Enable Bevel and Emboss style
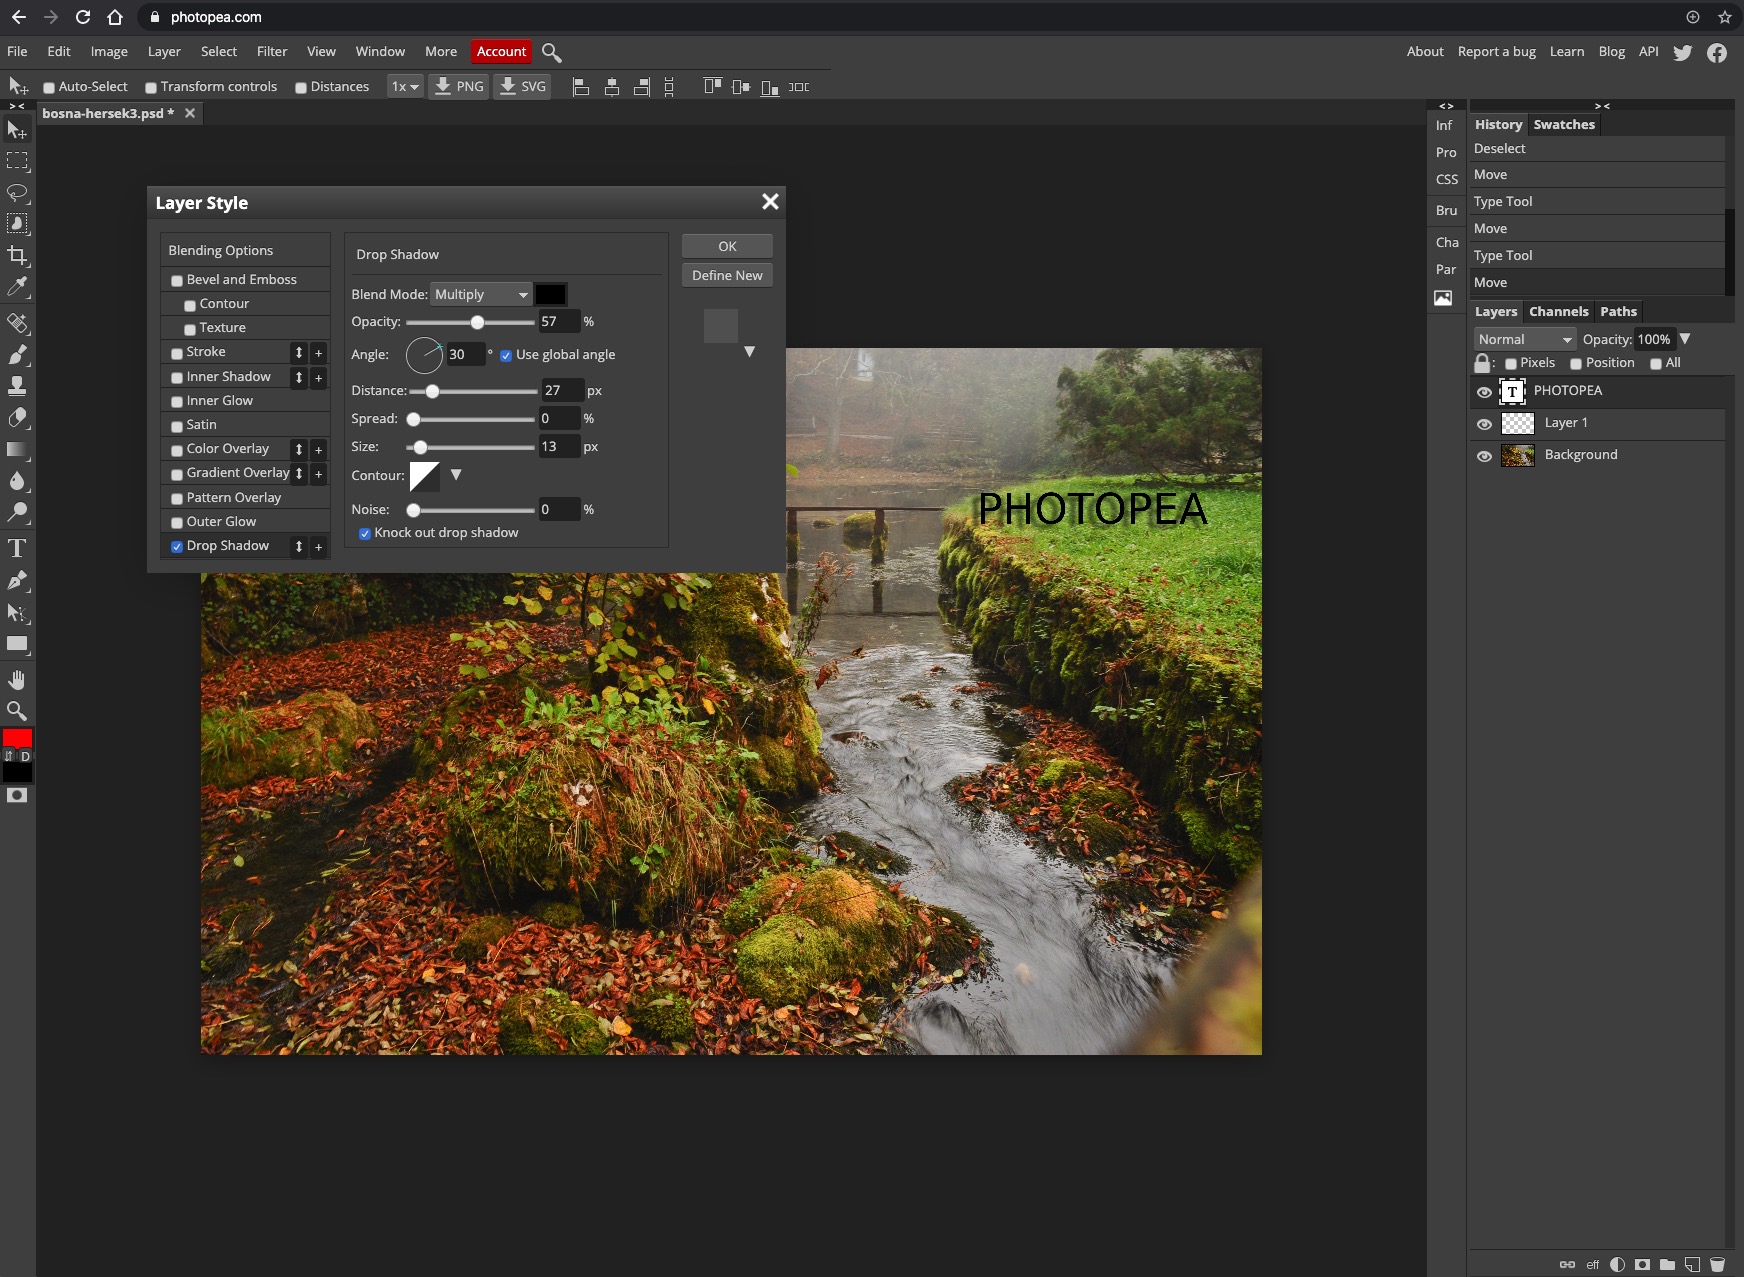1744x1277 pixels. pyautogui.click(x=177, y=281)
